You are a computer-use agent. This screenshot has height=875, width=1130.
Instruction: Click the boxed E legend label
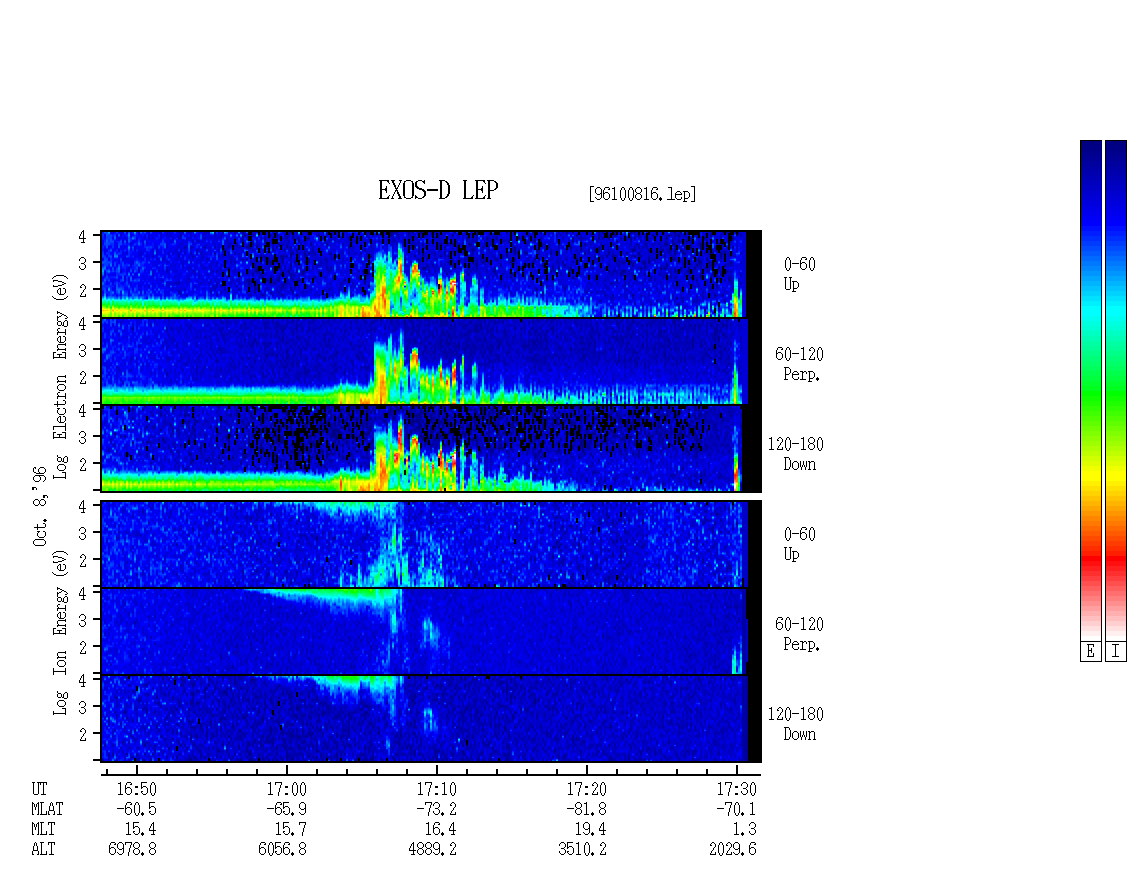(x=1090, y=652)
